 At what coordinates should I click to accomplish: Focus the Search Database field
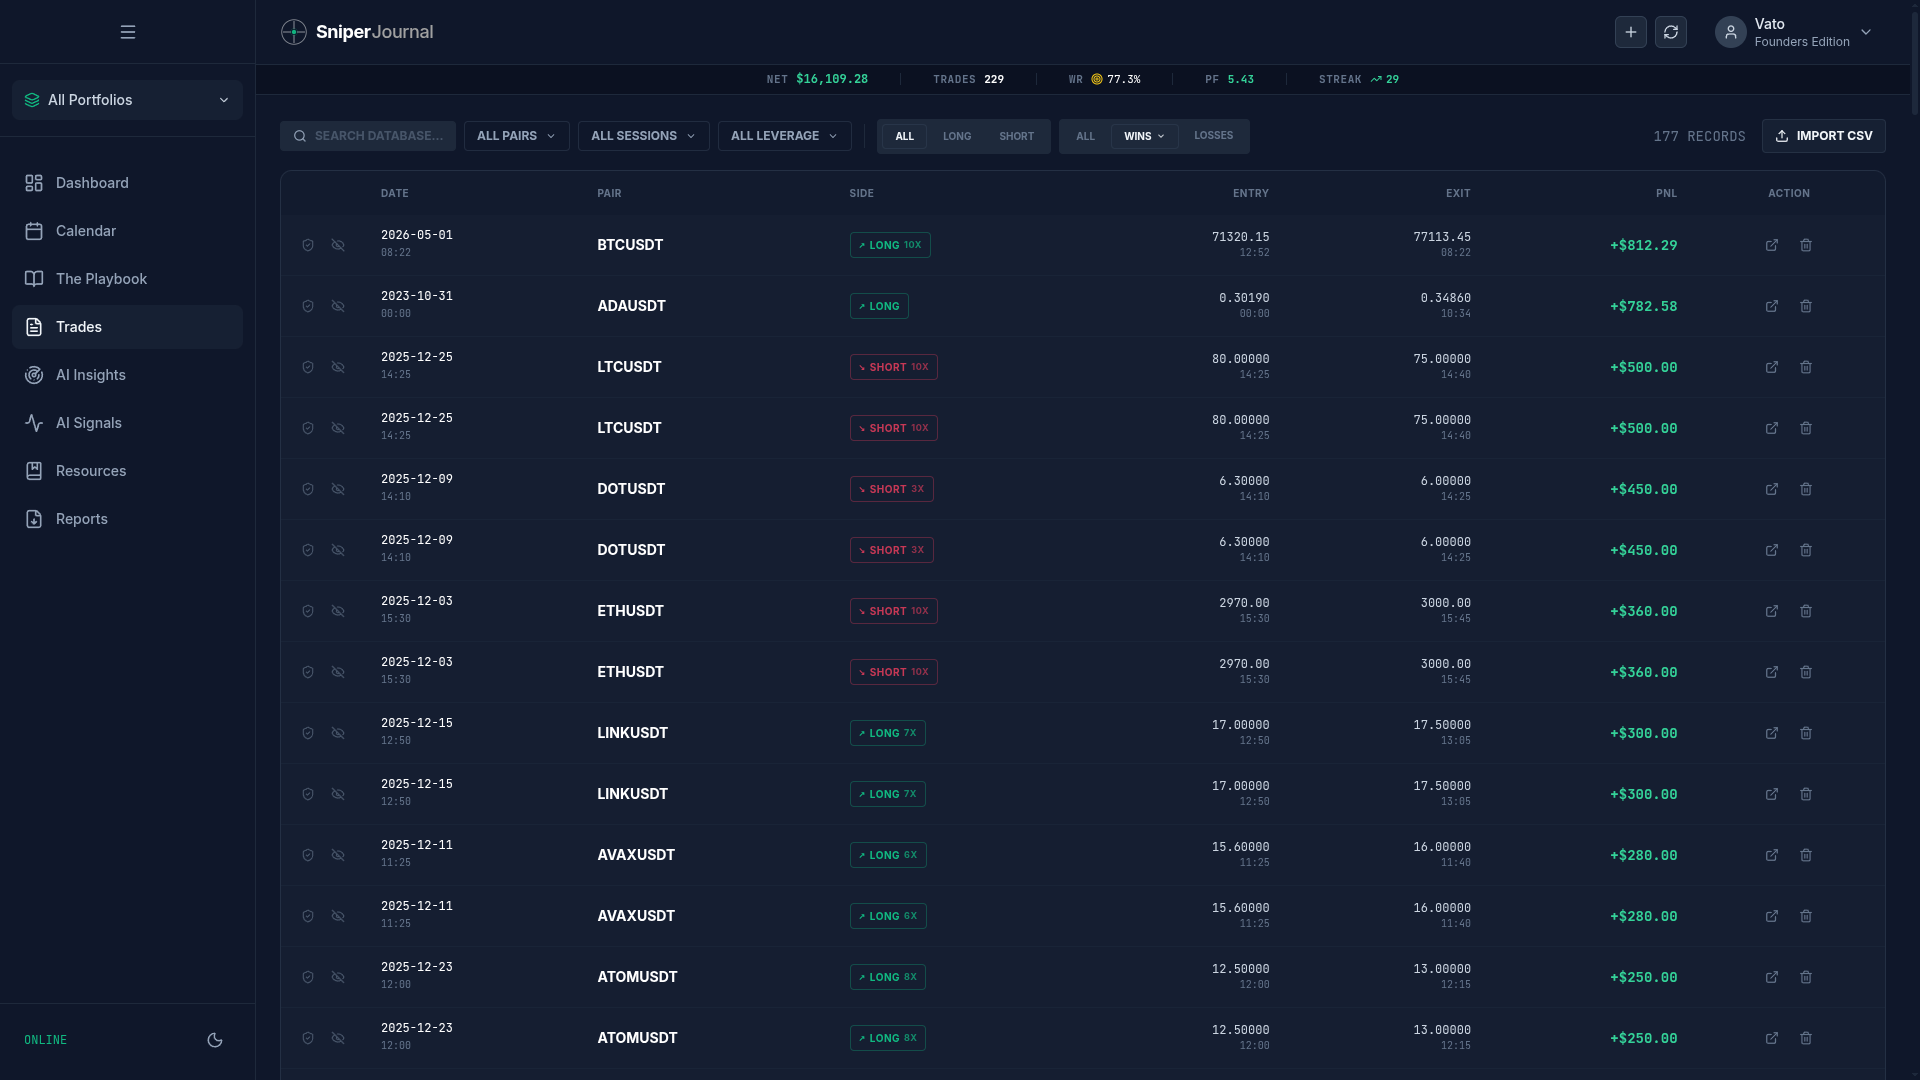[x=368, y=136]
